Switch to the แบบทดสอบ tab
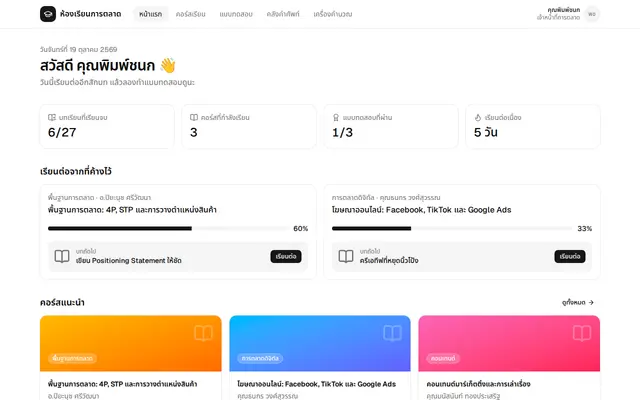 point(236,14)
